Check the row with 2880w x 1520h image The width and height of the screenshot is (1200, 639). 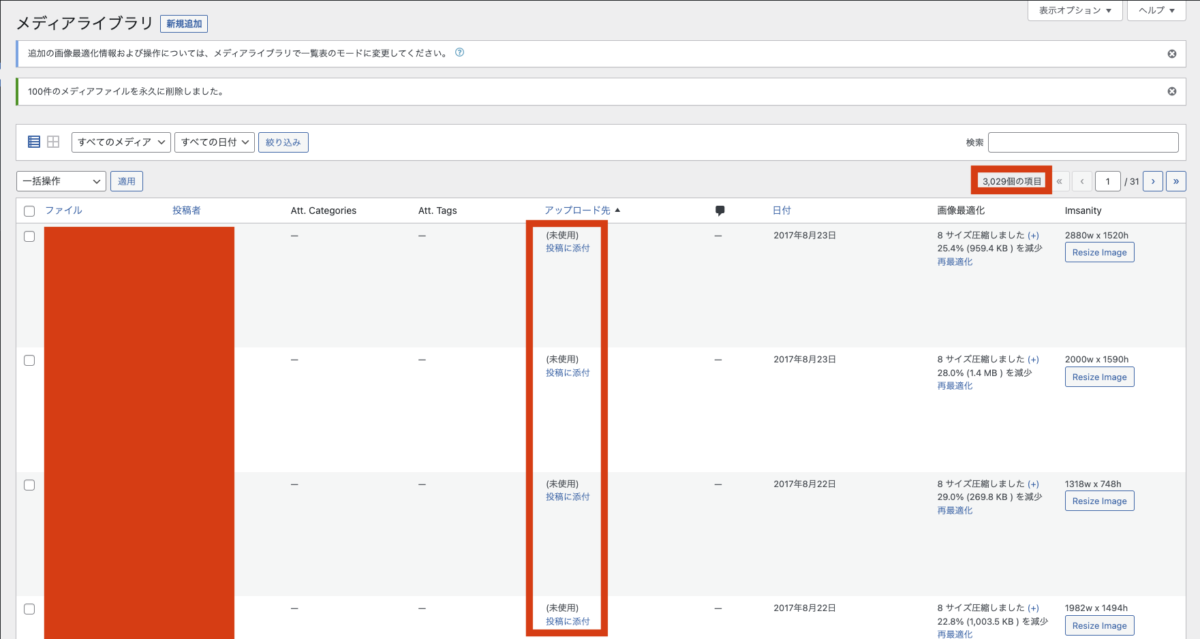(29, 236)
